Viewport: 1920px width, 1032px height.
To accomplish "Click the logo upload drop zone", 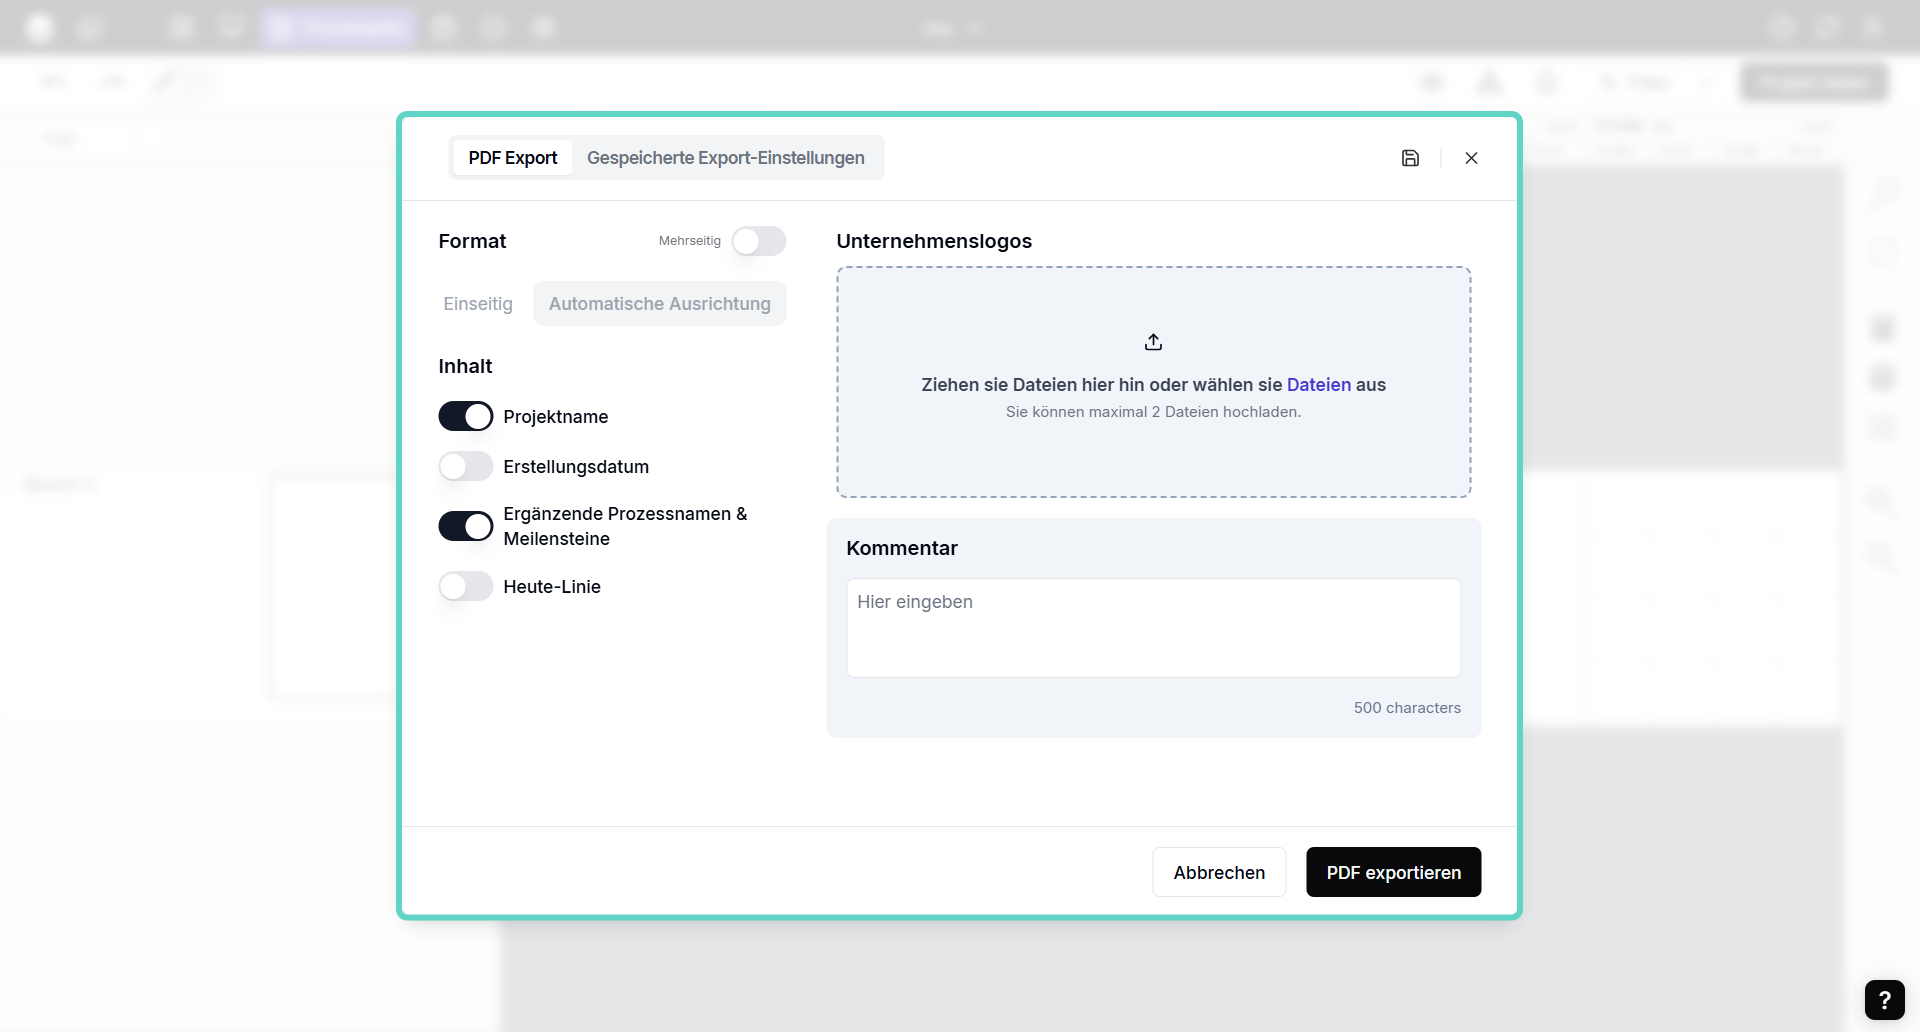I will pos(1153,450).
